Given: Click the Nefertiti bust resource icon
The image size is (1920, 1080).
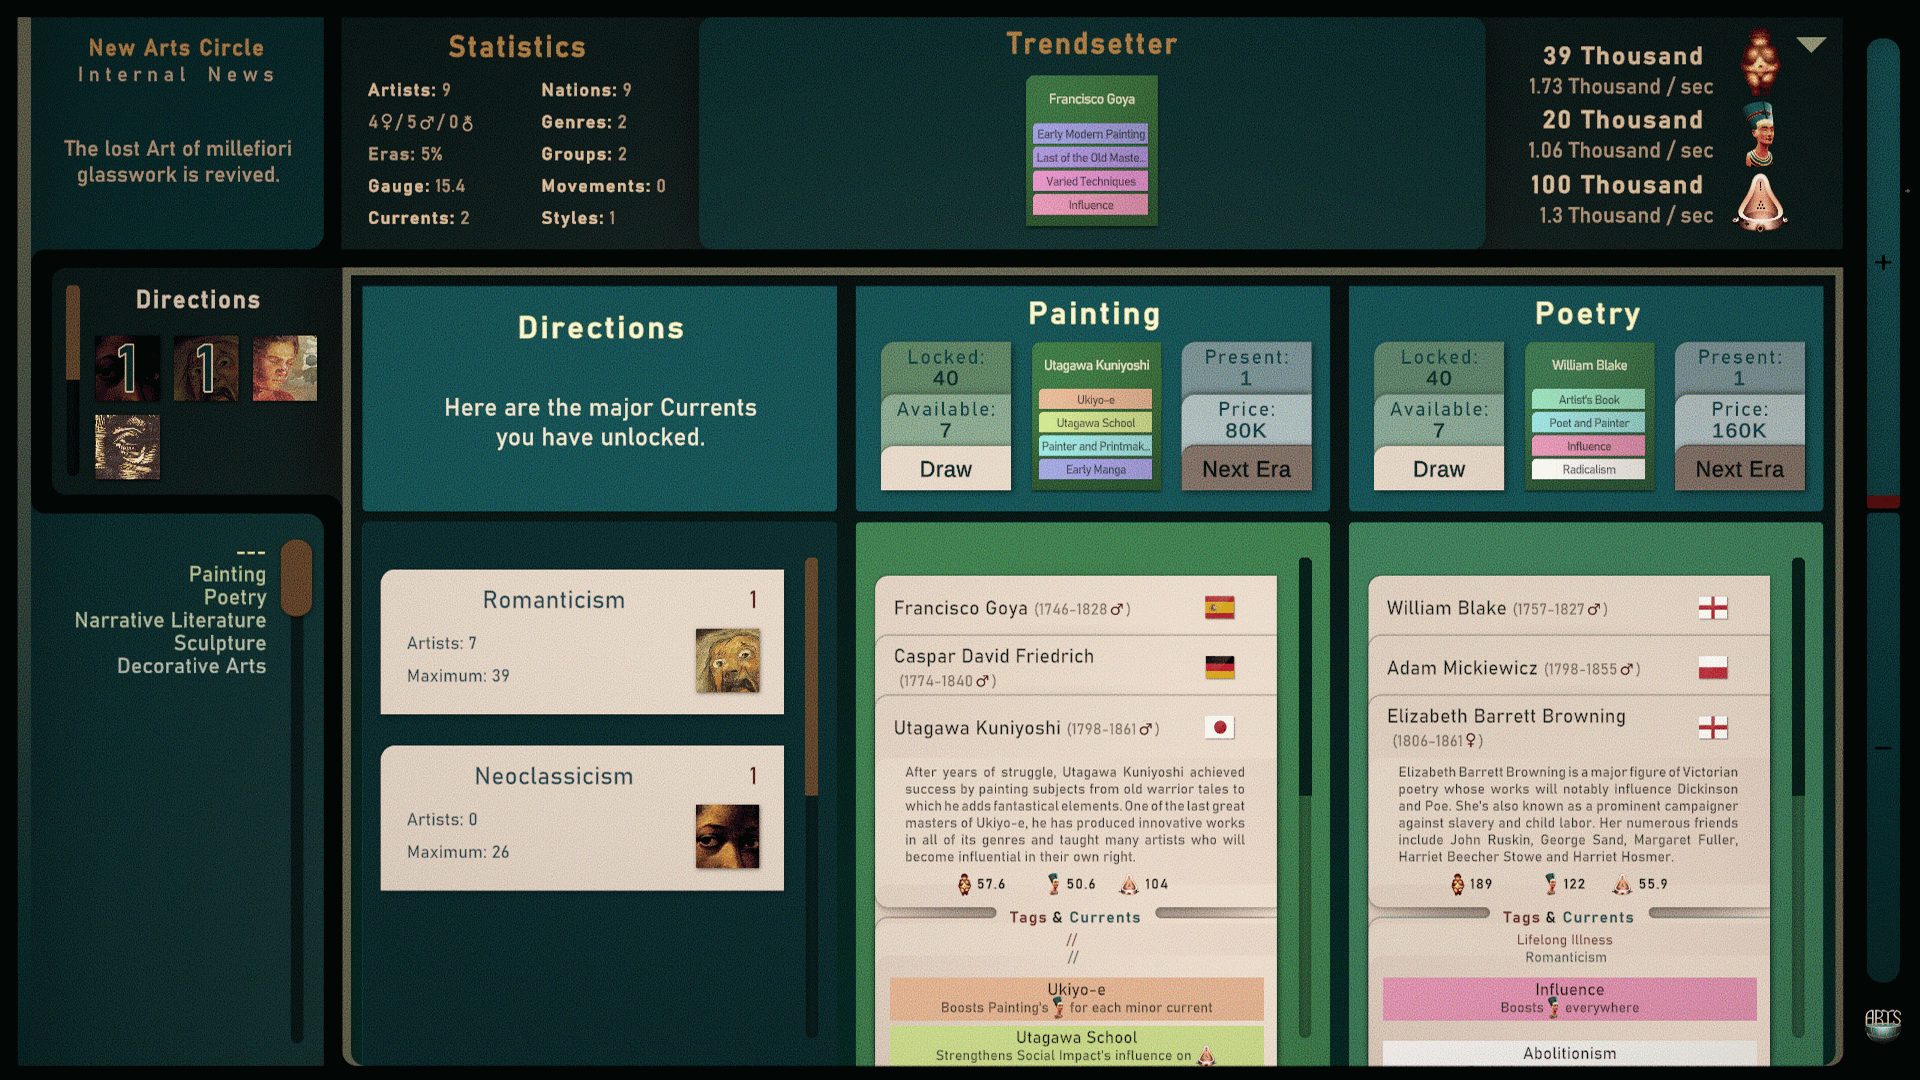Looking at the screenshot, I should pyautogui.click(x=1760, y=134).
